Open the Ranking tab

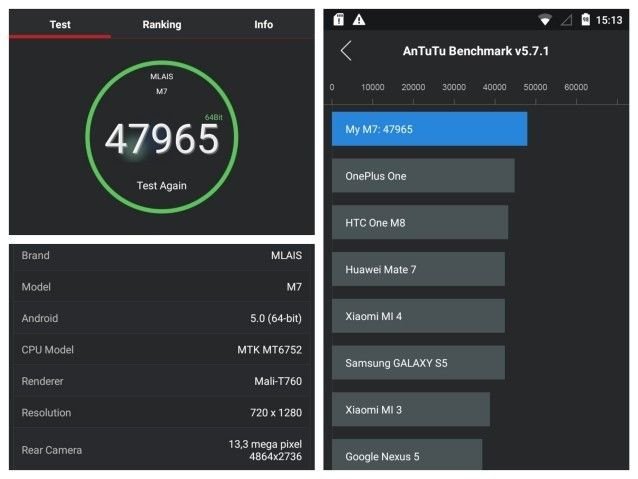point(162,24)
